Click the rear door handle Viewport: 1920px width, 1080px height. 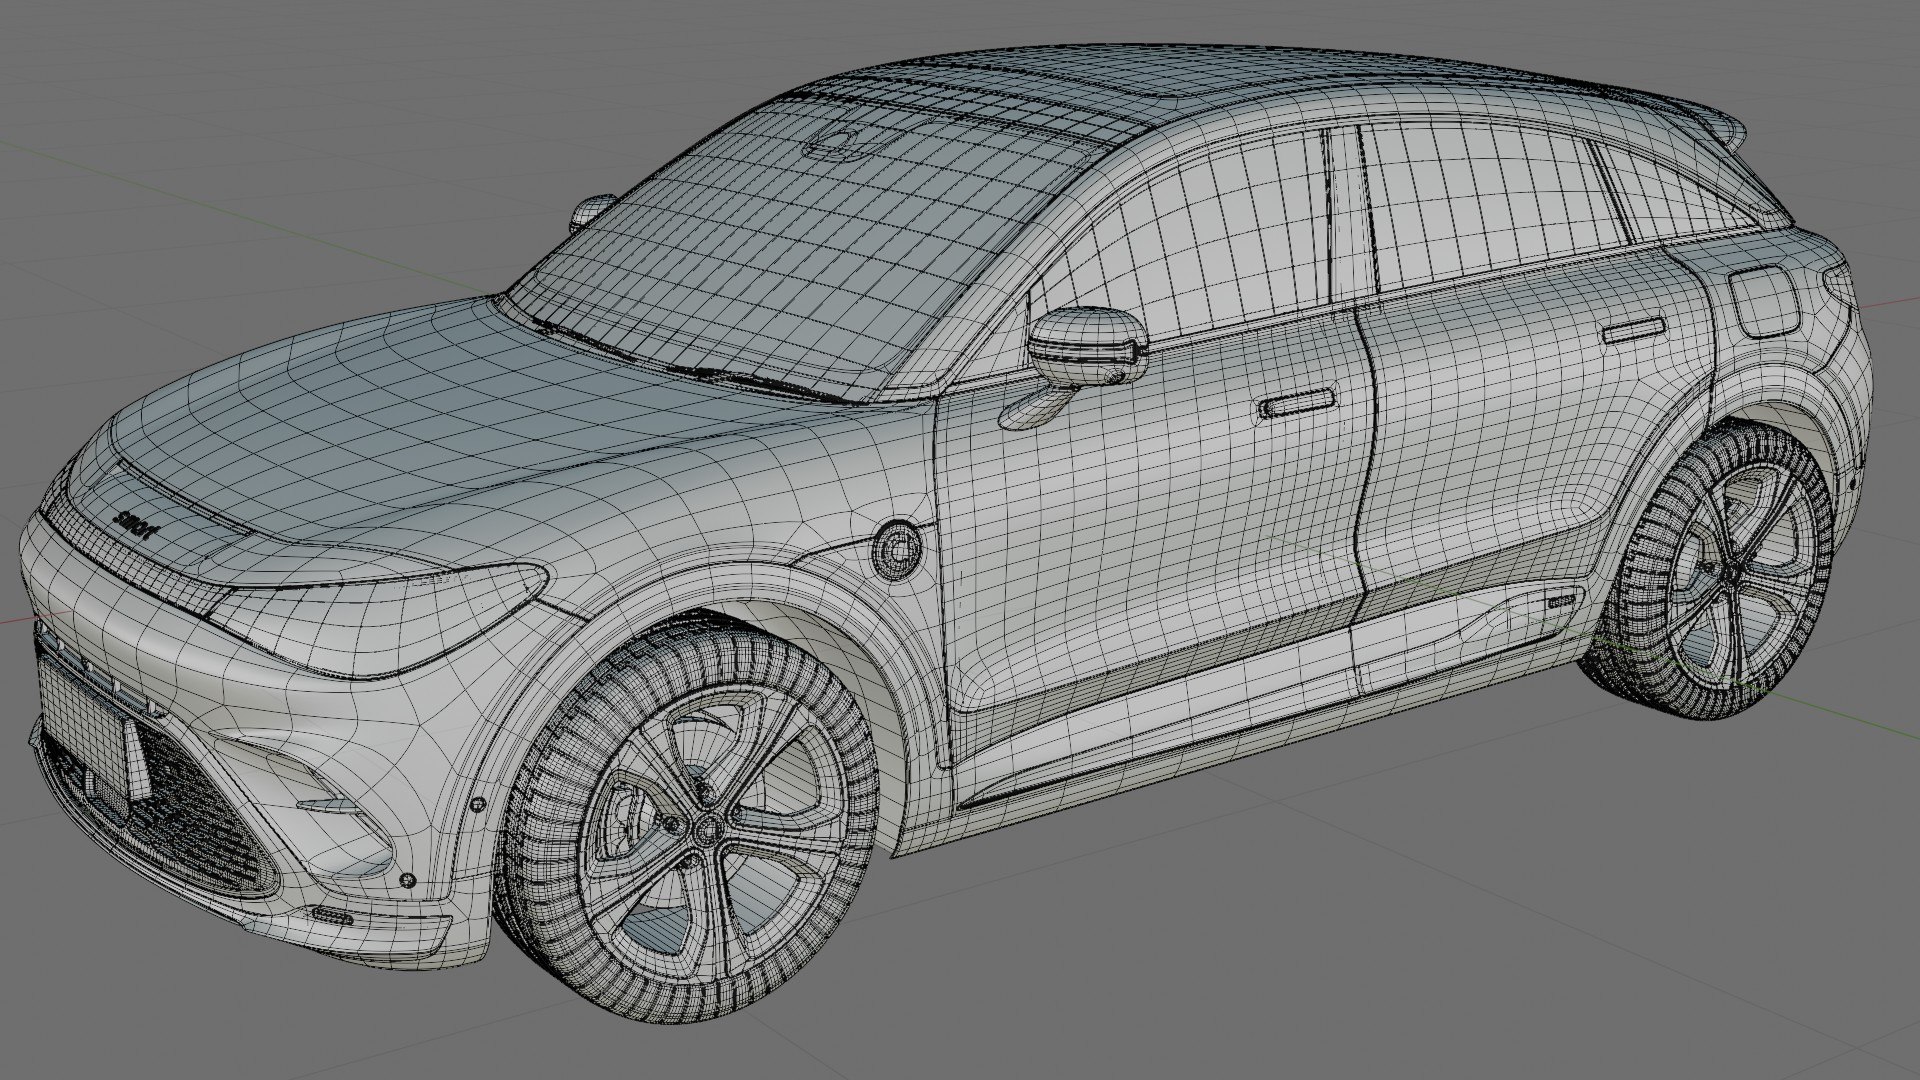tap(1633, 333)
